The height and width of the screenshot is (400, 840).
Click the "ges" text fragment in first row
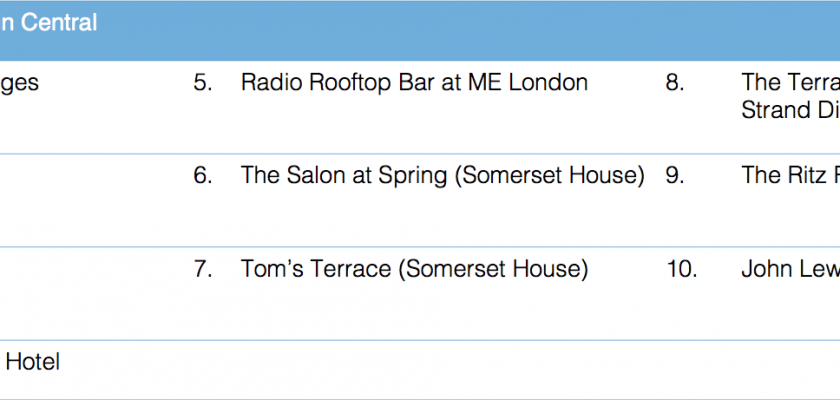pos(20,83)
